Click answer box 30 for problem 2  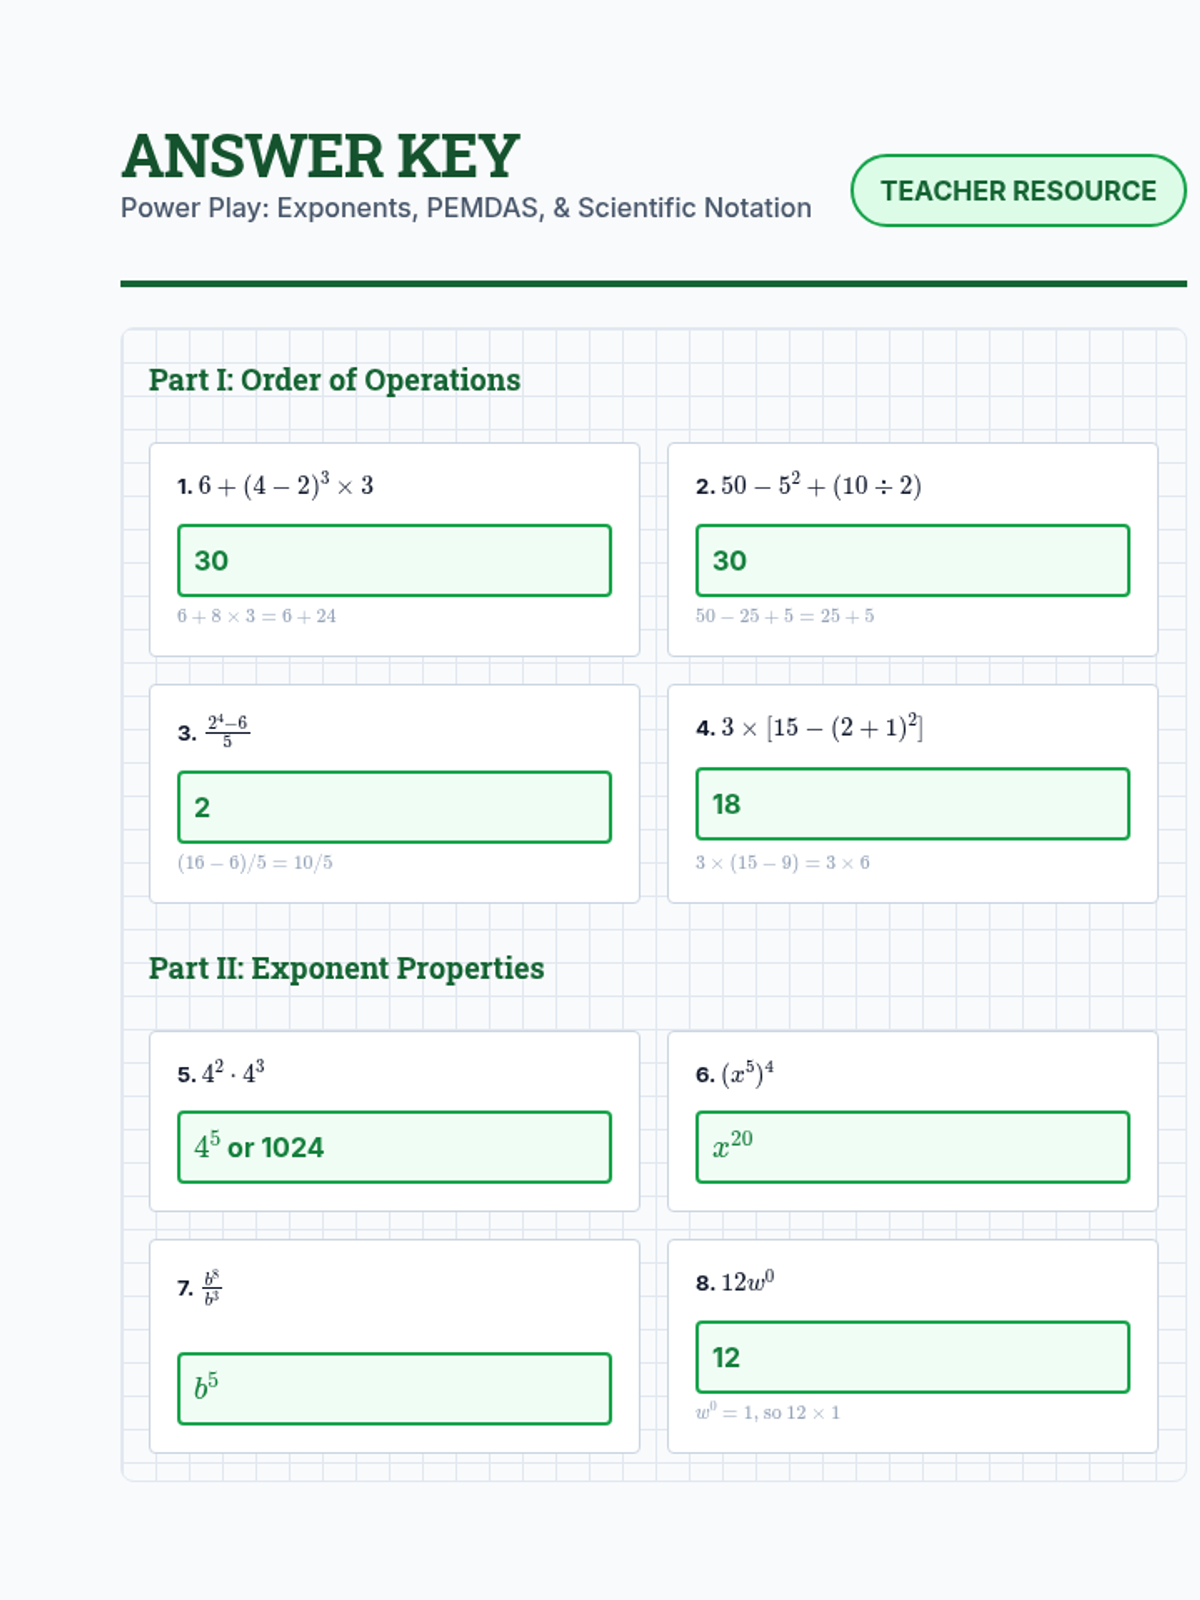point(912,561)
